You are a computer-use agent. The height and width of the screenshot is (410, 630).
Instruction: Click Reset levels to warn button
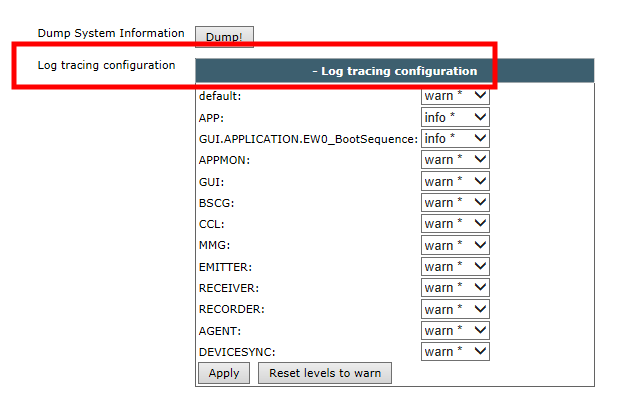325,373
